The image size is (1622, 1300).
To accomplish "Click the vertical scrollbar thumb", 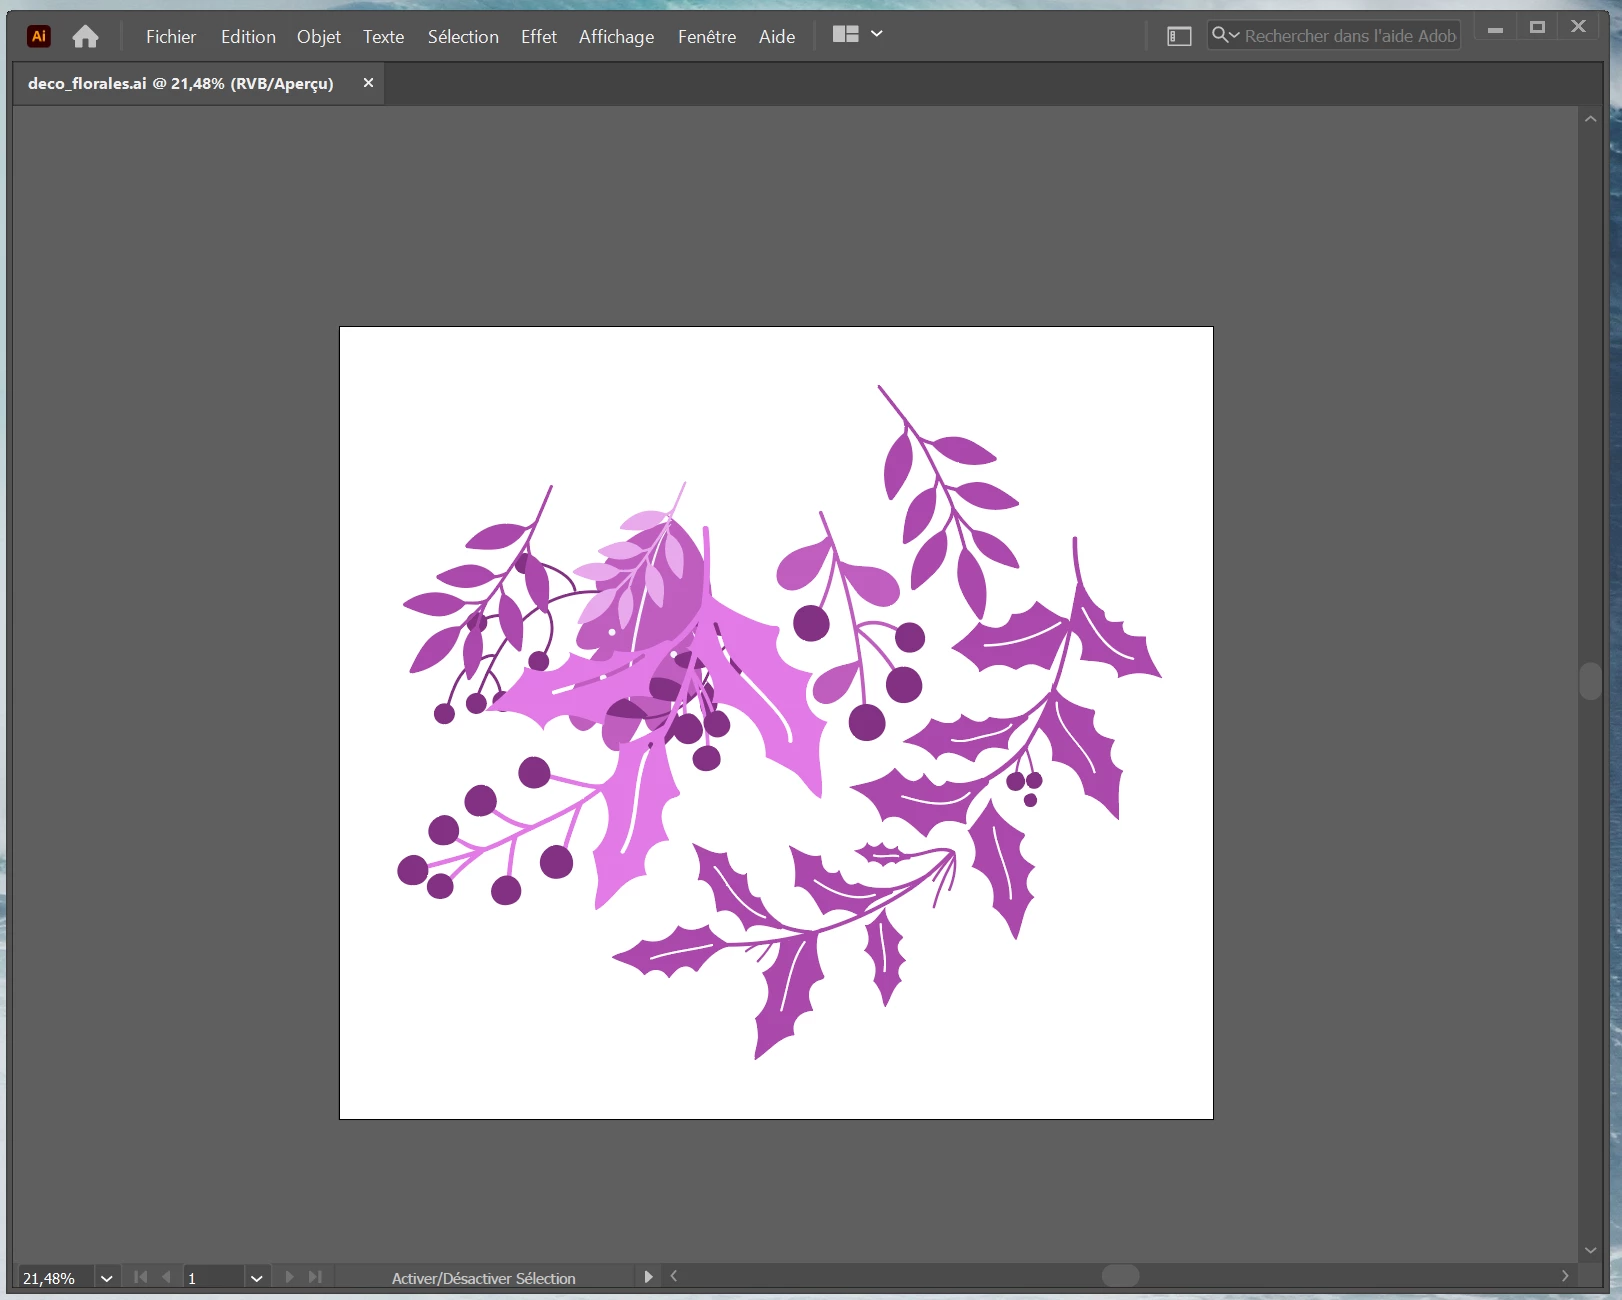I will click(1591, 681).
